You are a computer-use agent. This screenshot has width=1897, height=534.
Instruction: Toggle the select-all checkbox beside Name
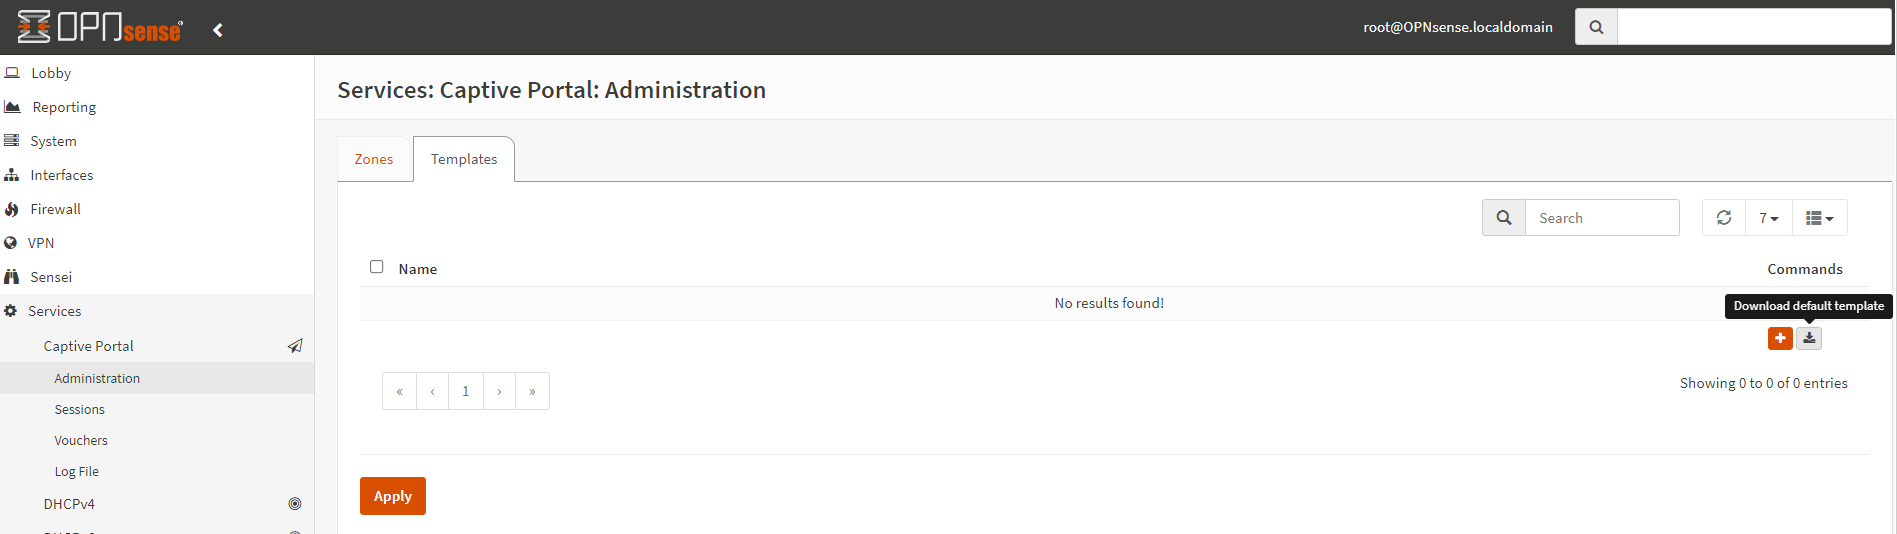click(377, 267)
